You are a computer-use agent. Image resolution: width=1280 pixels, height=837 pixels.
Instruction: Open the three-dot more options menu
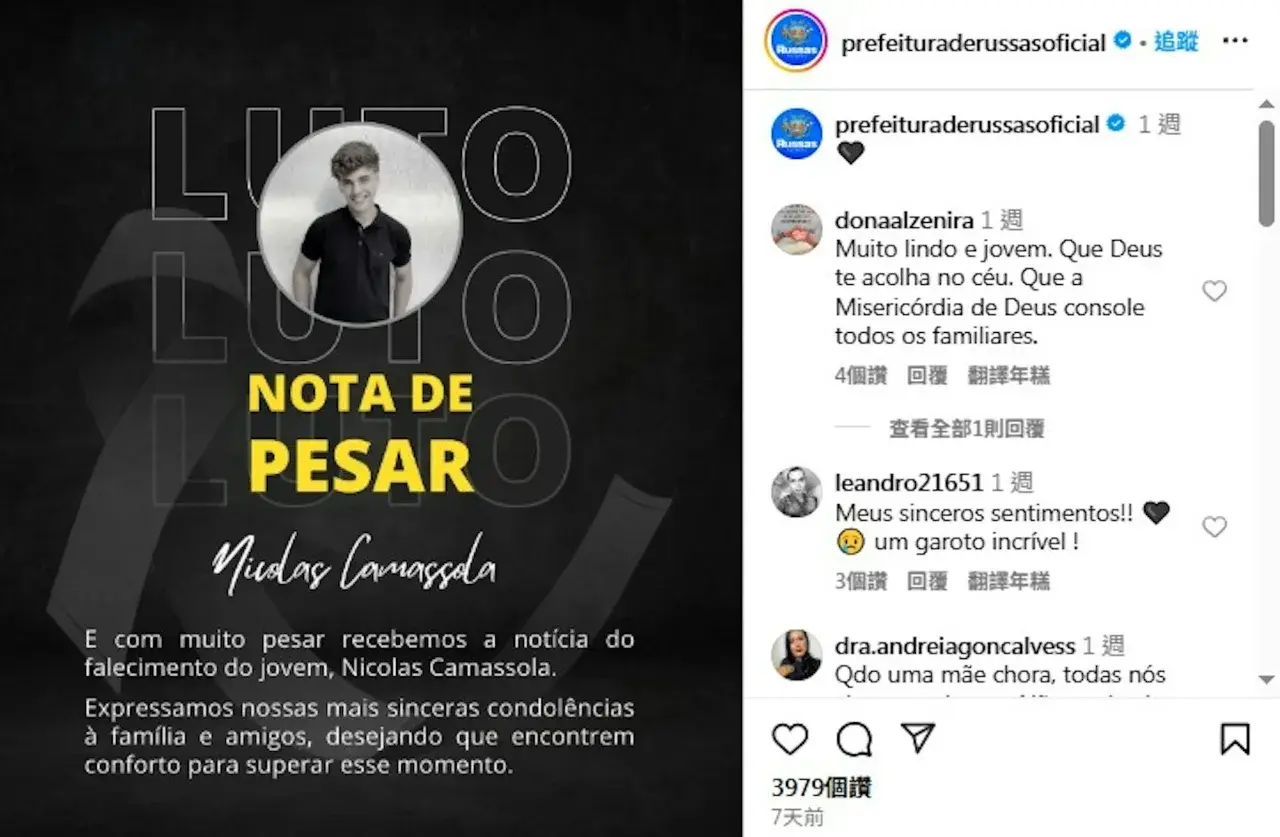(x=1236, y=41)
